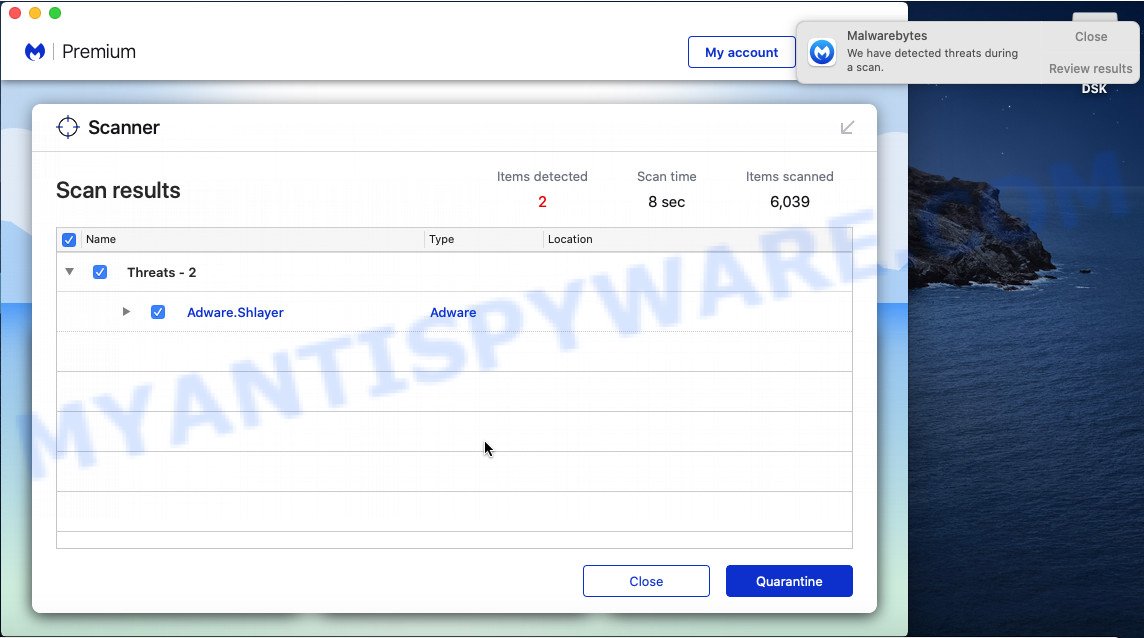Screen dimensions: 1144x638
Task: Uncheck the Threats - 2 group checkbox
Action: pos(100,272)
